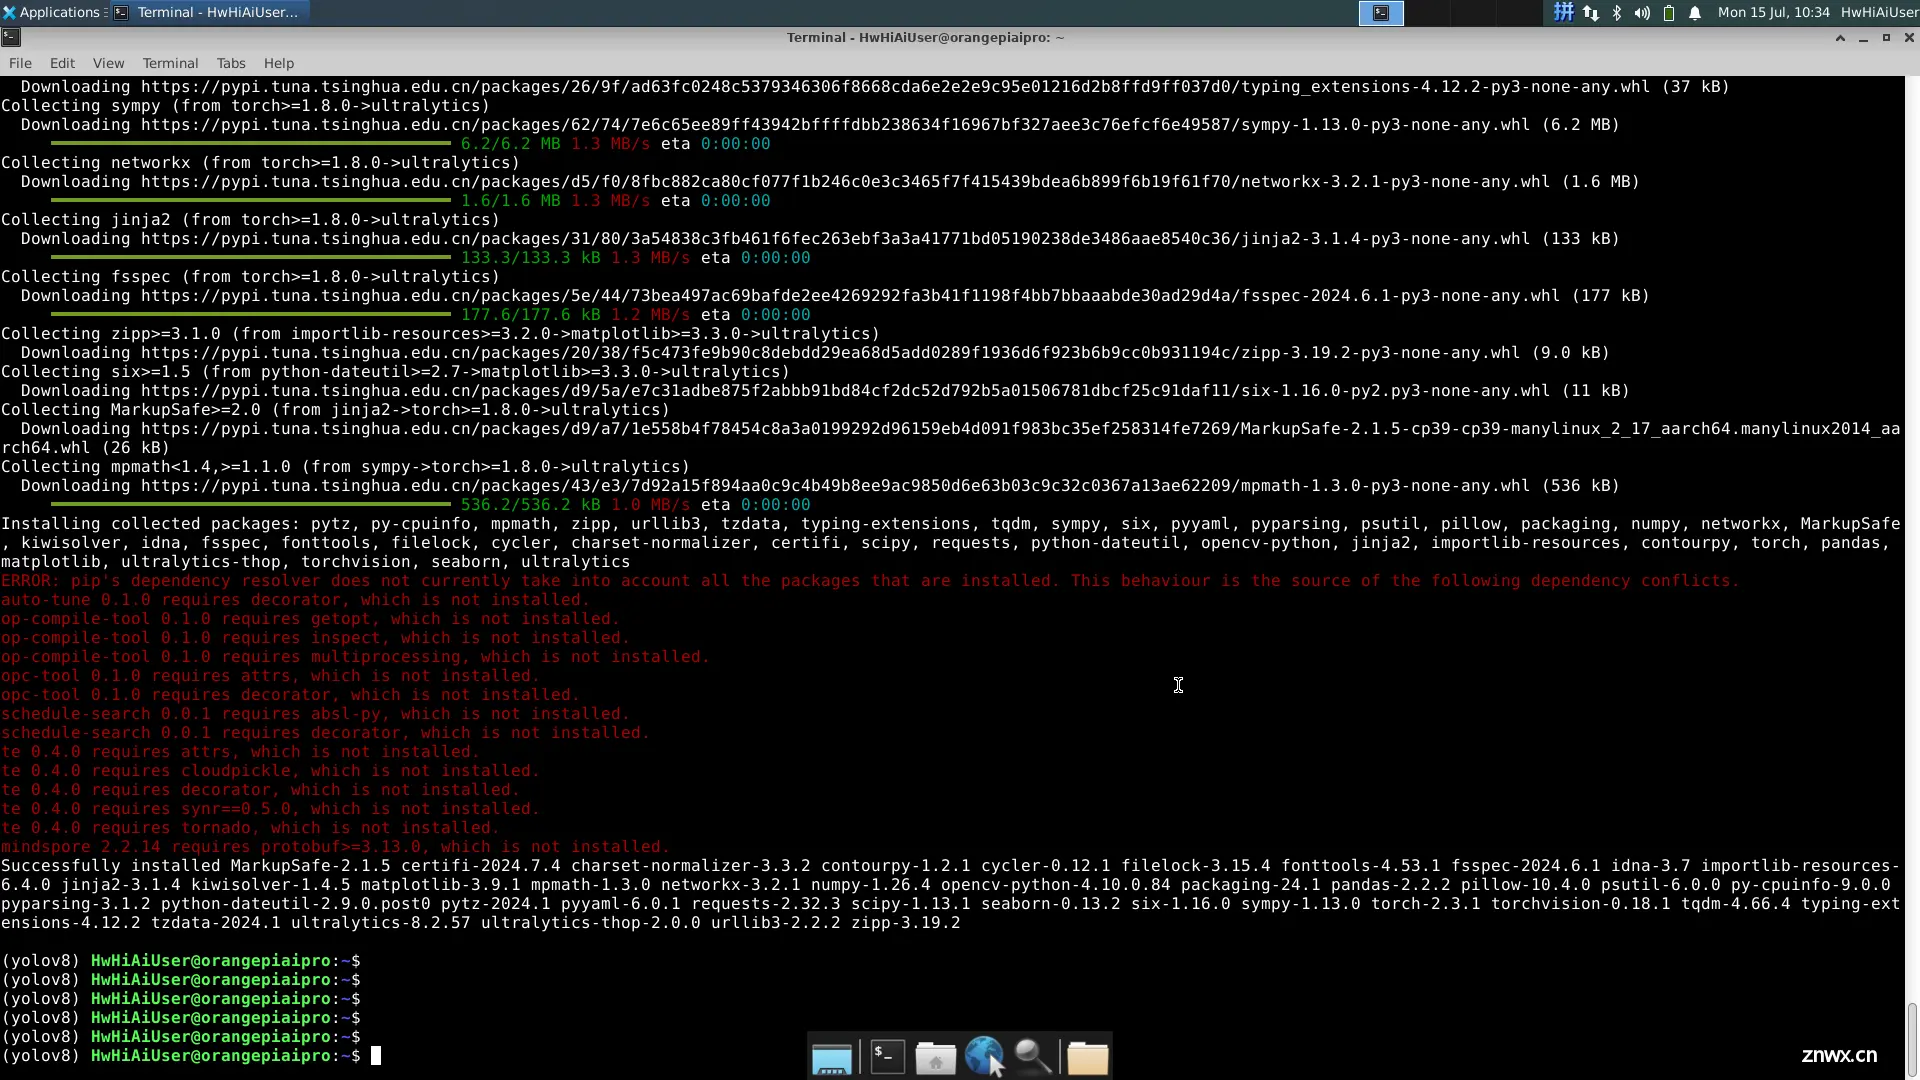
Task: Open the Terminal menu
Action: coord(170,63)
